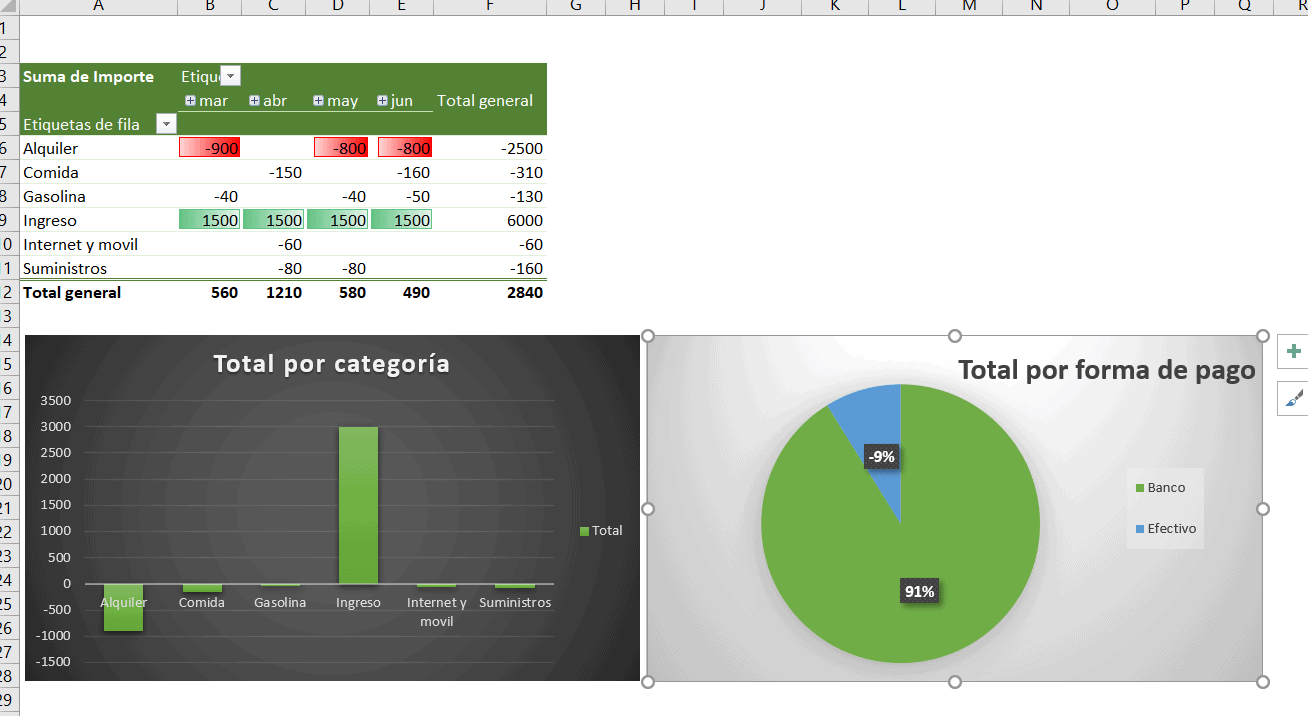Image resolution: width=1308 pixels, height=716 pixels.
Task: Select the Suministros total -160 cell
Action: click(489, 268)
